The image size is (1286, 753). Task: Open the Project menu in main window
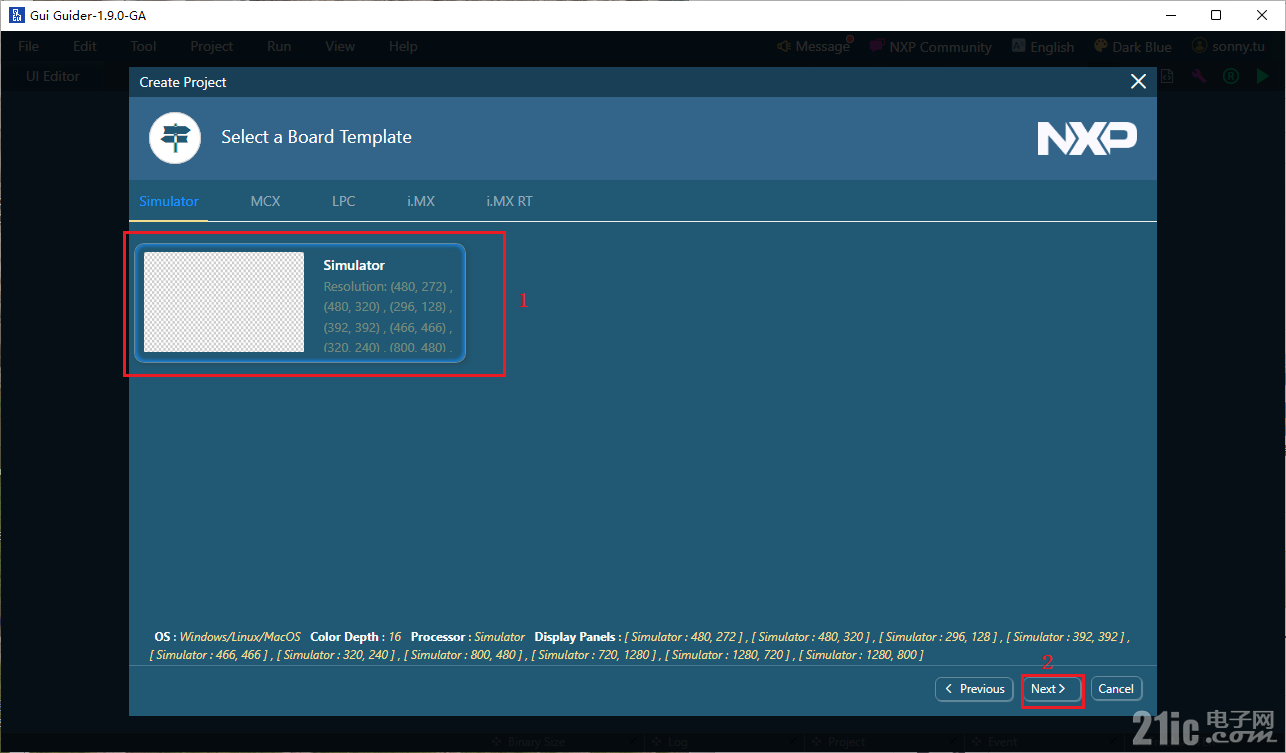pos(211,46)
